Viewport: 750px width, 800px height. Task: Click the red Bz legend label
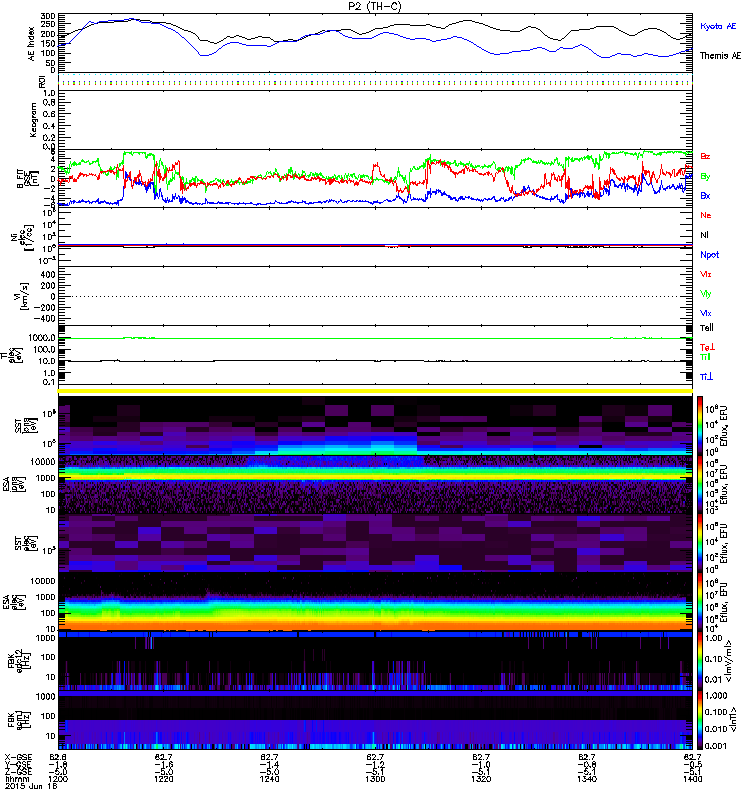click(x=705, y=156)
